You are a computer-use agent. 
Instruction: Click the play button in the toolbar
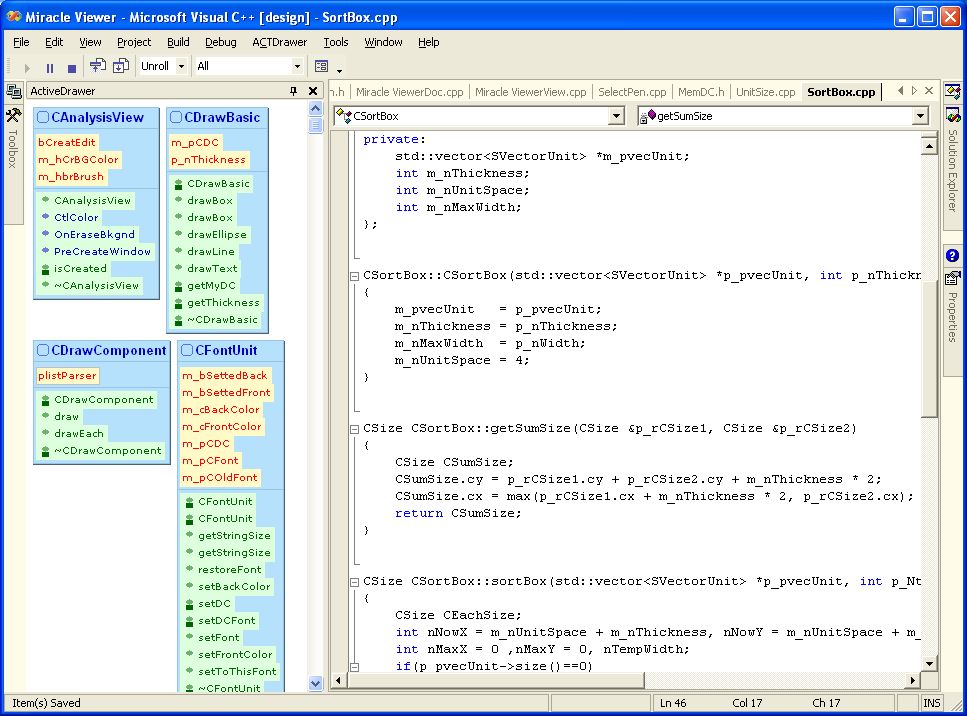[x=27, y=67]
